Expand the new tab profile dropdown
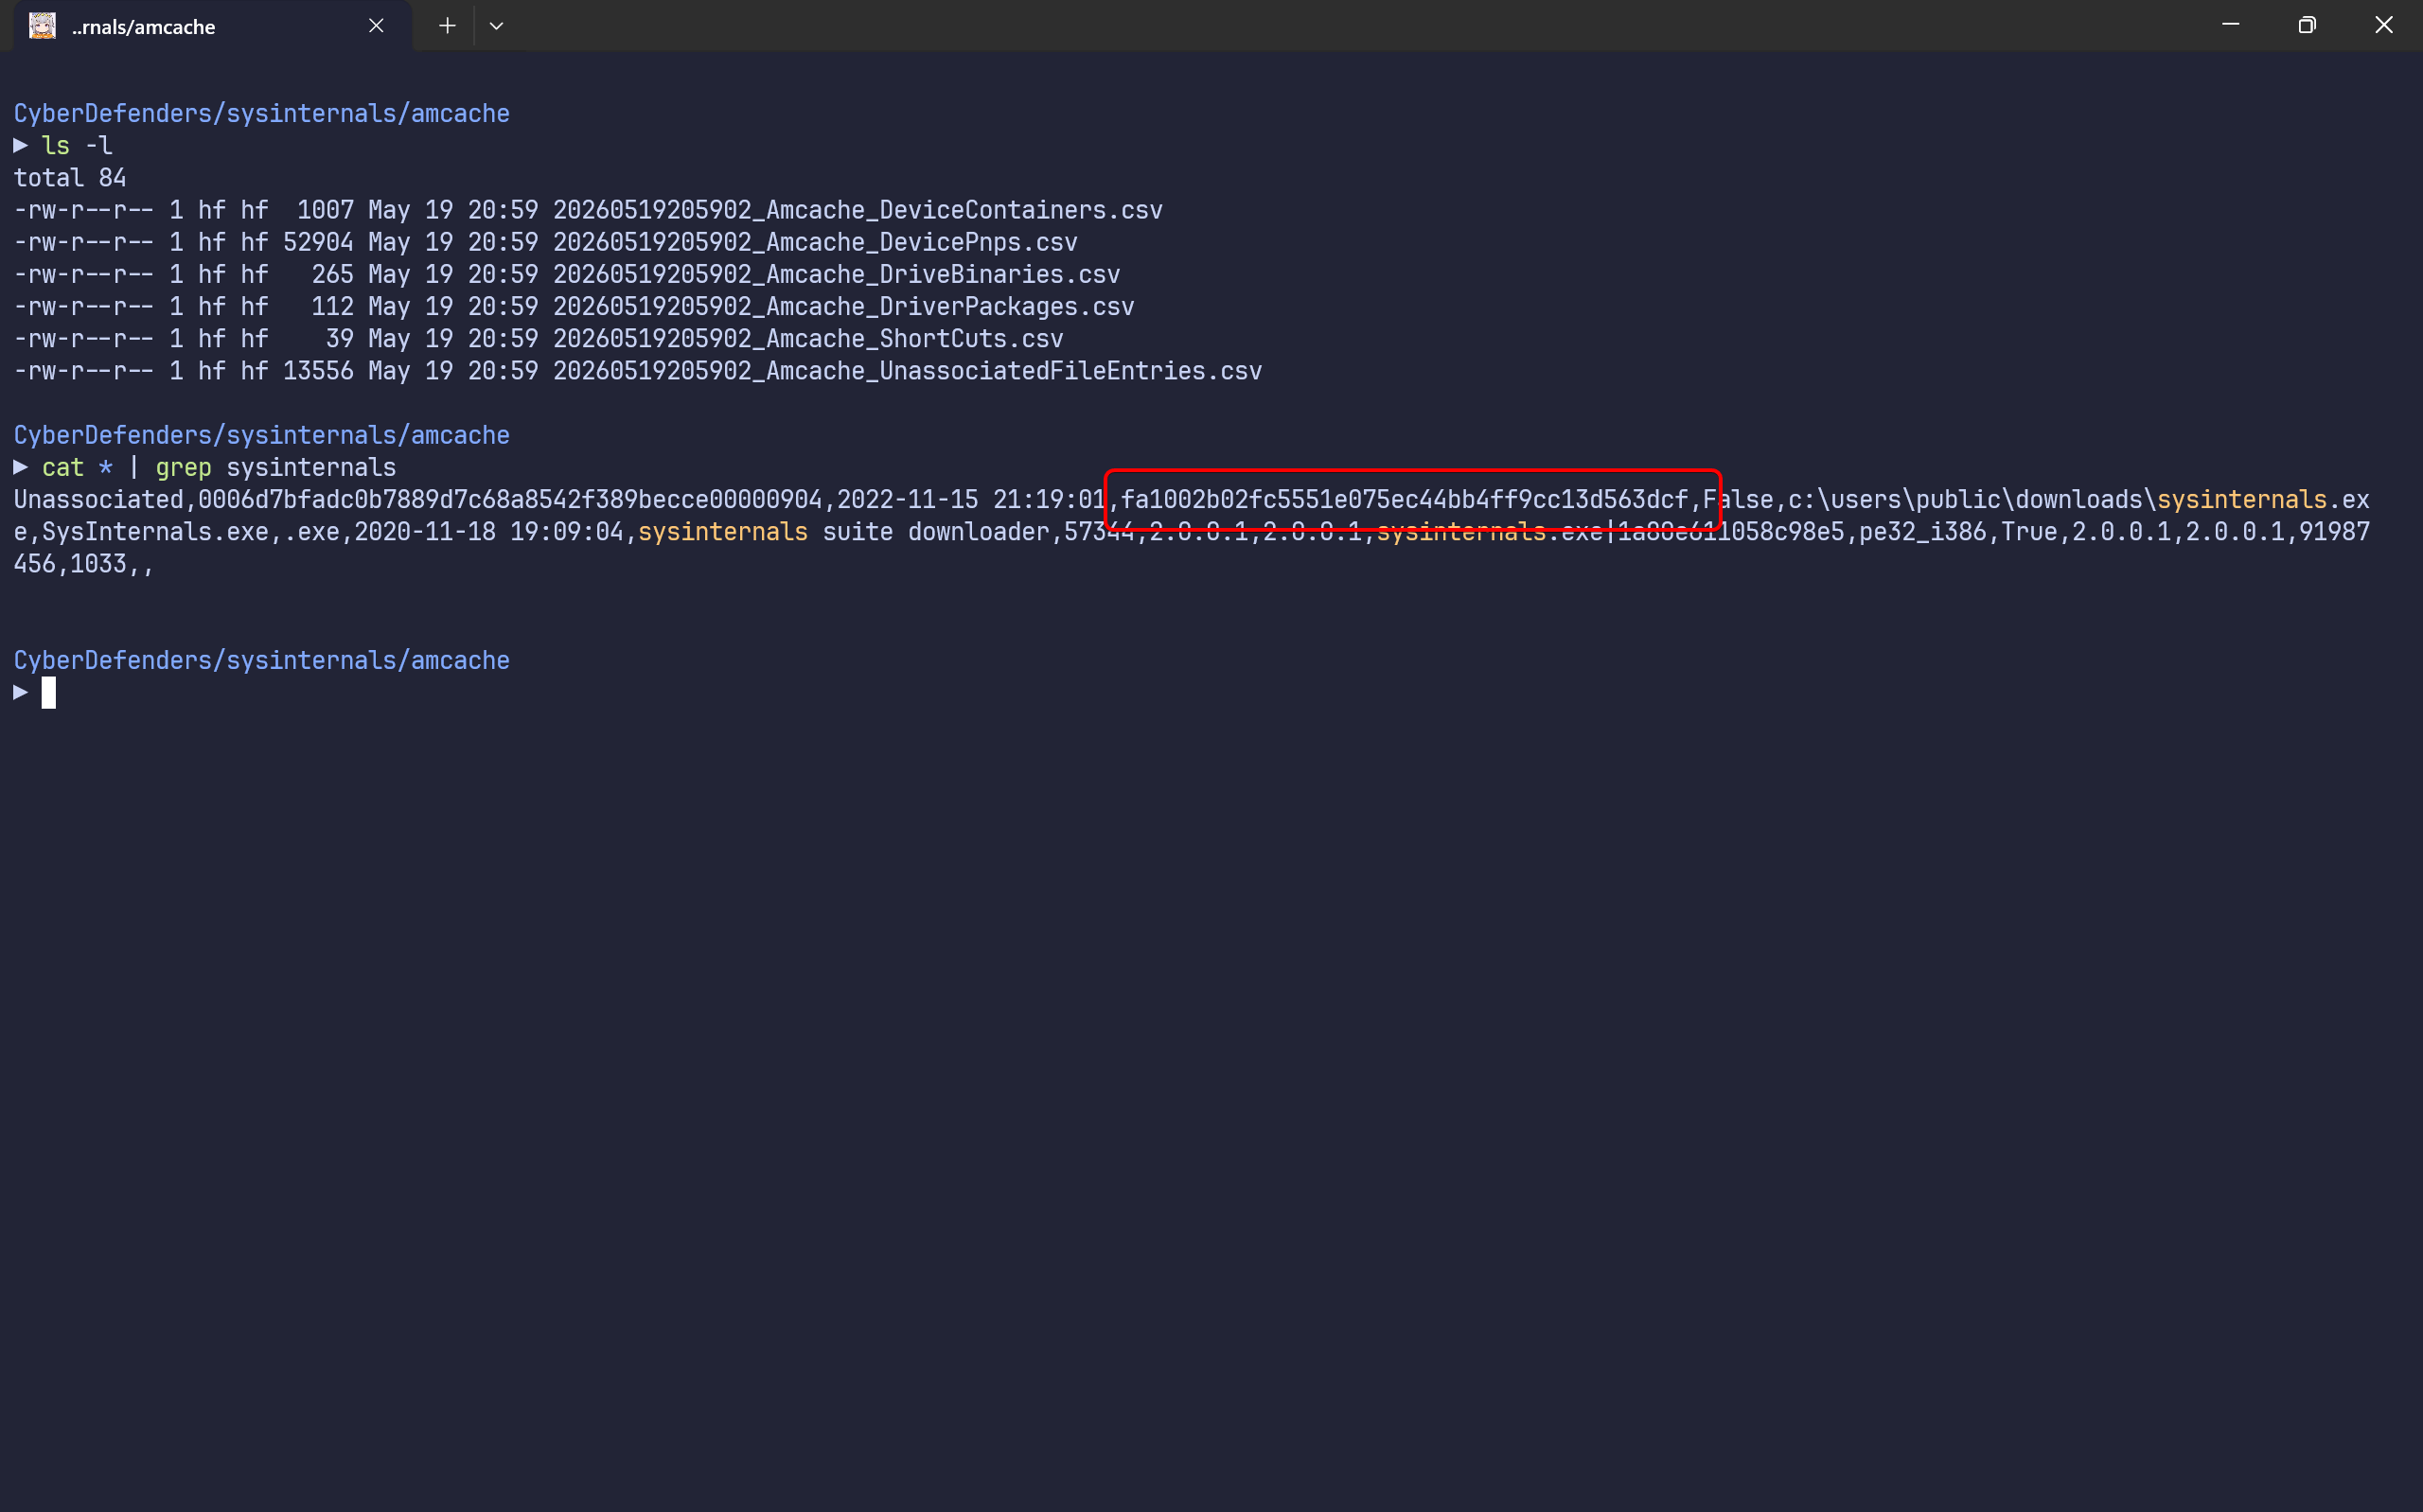2423x1512 pixels. pos(496,26)
